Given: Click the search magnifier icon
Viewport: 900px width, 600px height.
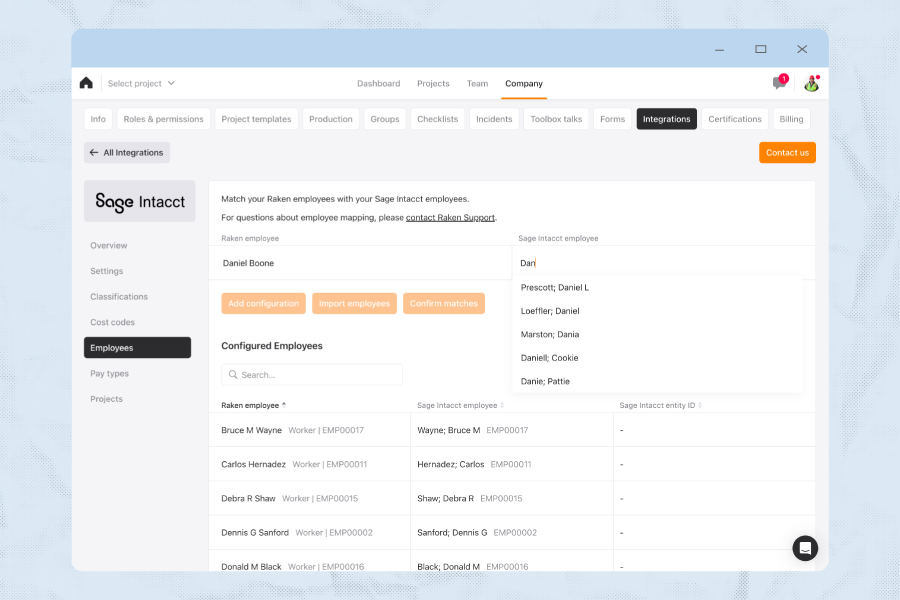Looking at the screenshot, I should 233,375.
